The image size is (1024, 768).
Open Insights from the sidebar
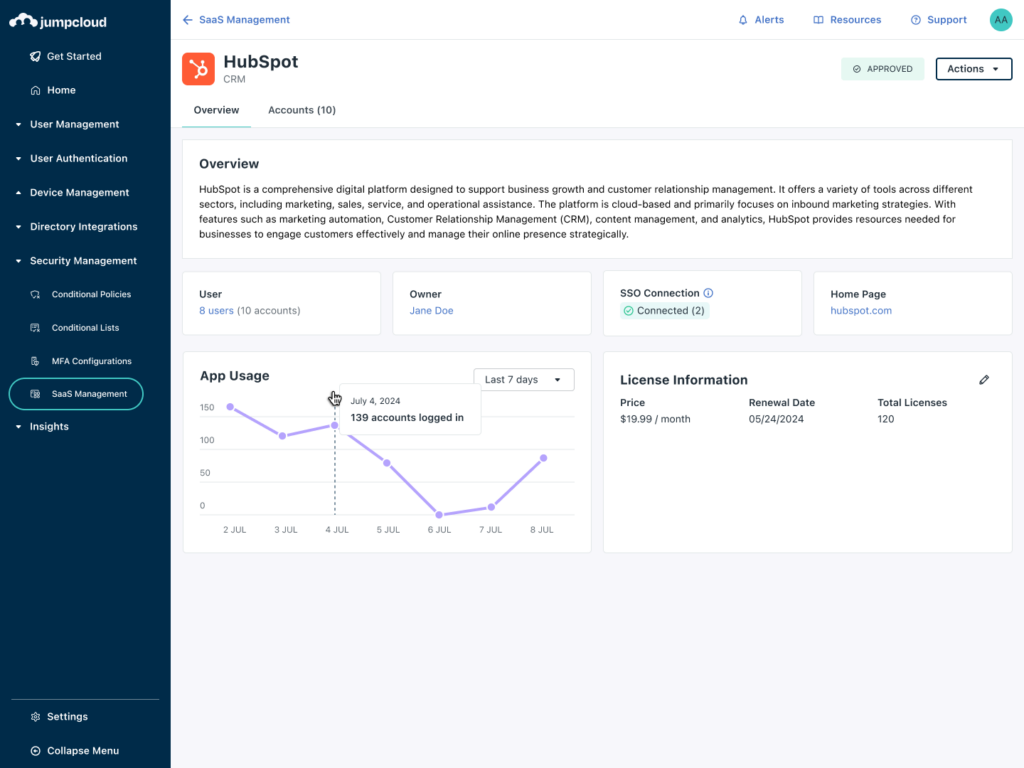pos(47,426)
